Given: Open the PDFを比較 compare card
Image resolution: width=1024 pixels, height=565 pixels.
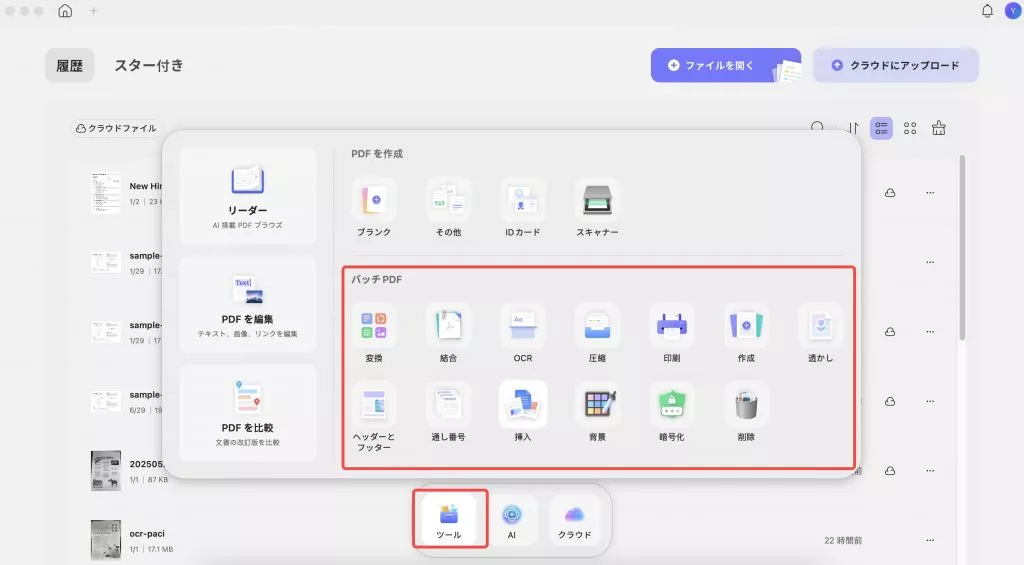Looking at the screenshot, I should 248,413.
